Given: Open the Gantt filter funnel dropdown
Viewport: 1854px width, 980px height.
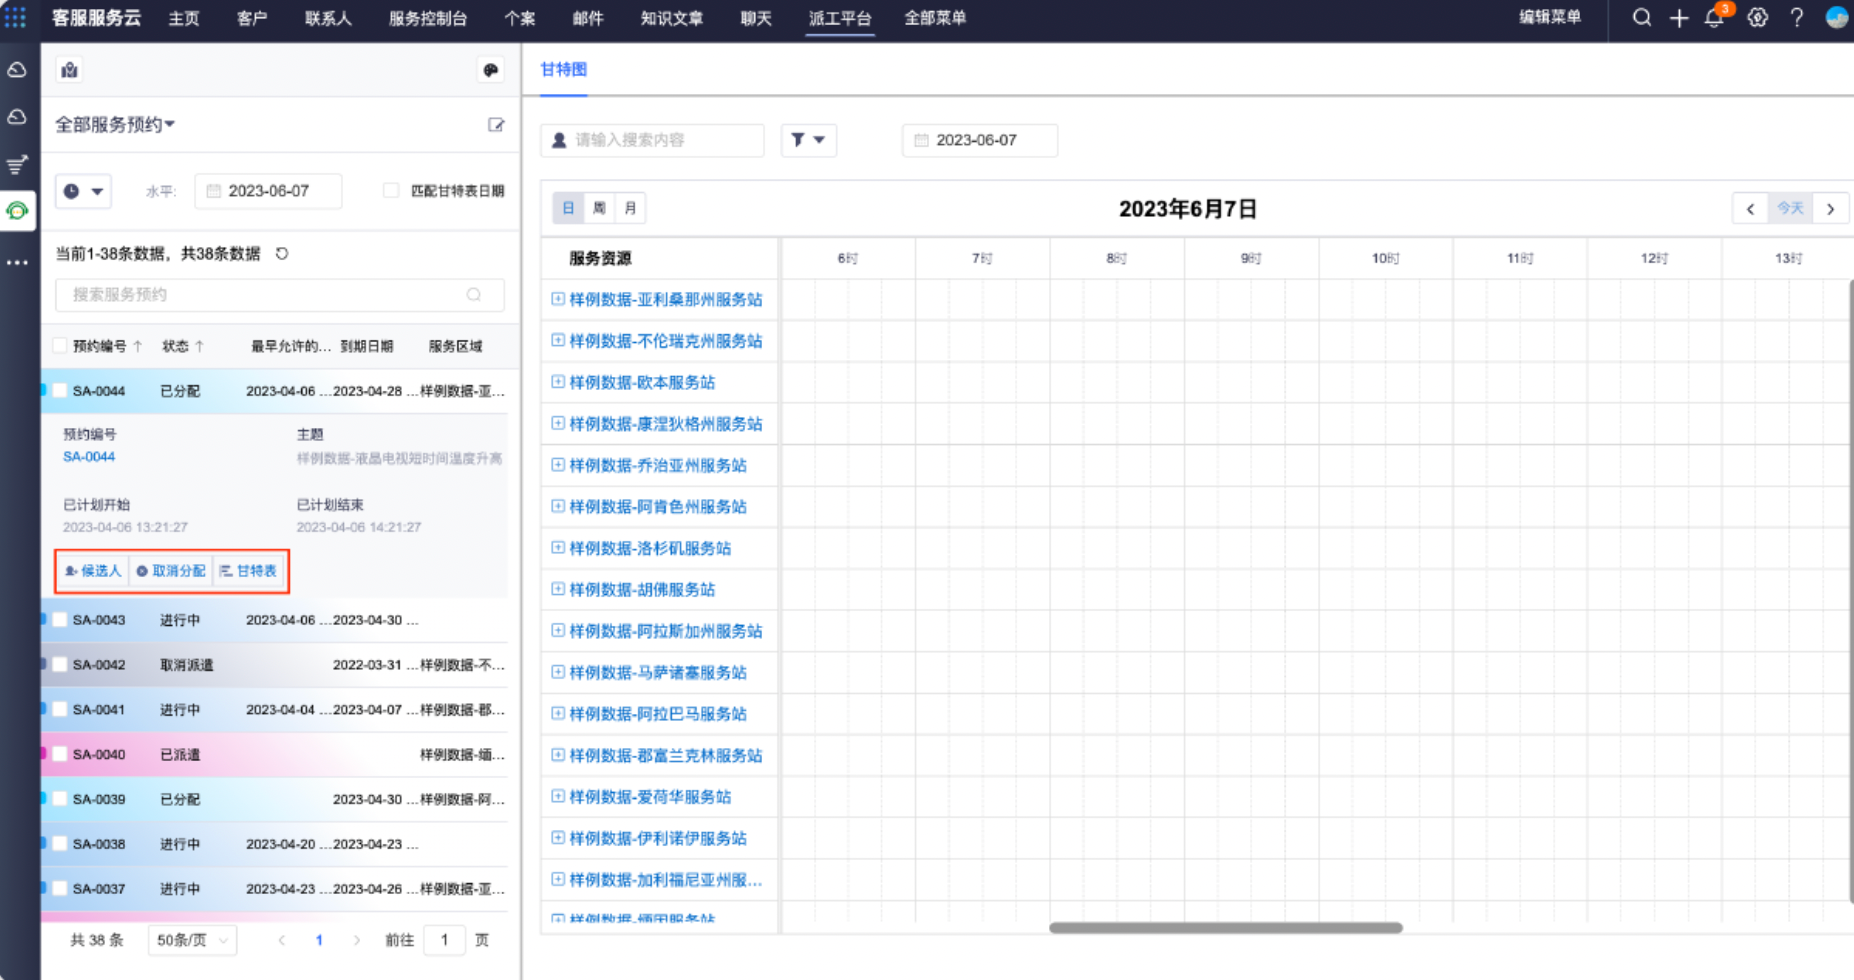Looking at the screenshot, I should coord(808,140).
